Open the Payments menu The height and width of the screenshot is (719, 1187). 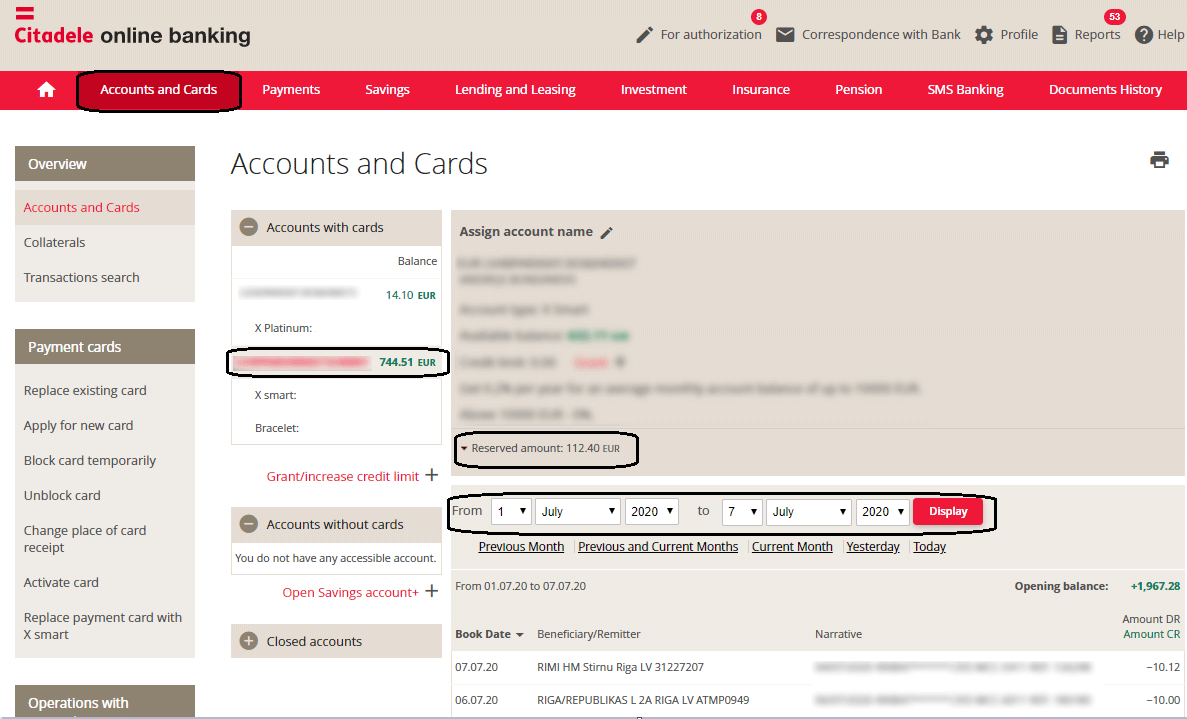click(x=291, y=90)
